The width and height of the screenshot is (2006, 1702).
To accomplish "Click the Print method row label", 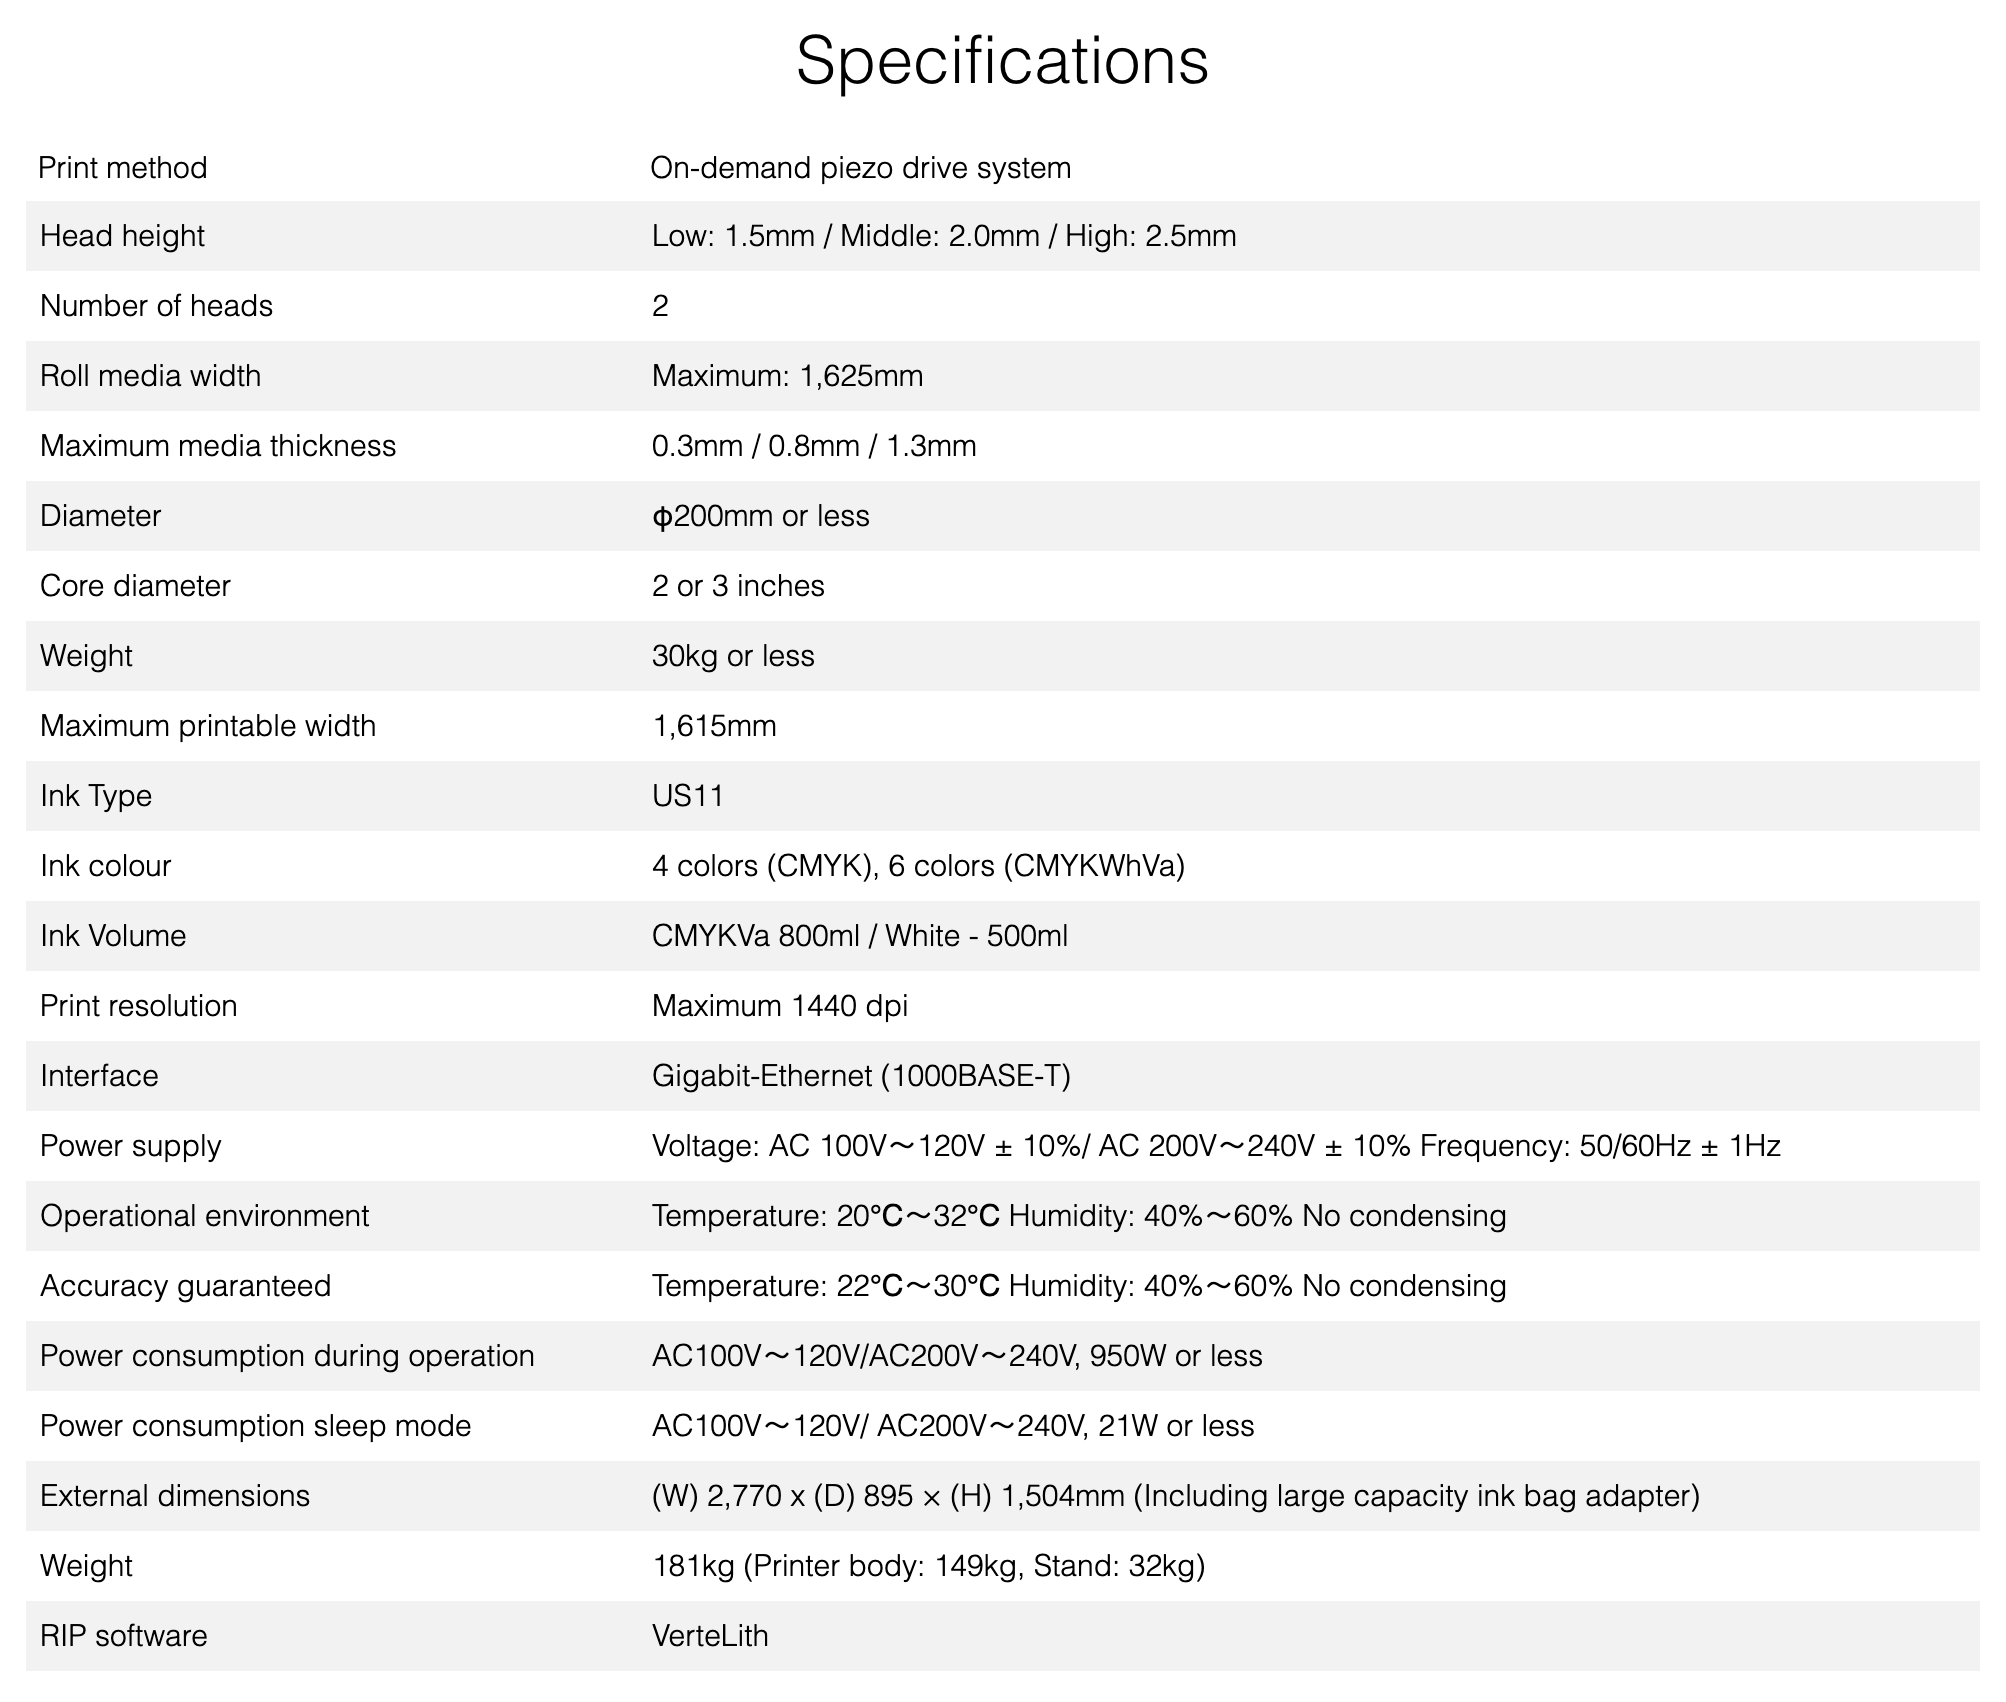I will point(123,167).
